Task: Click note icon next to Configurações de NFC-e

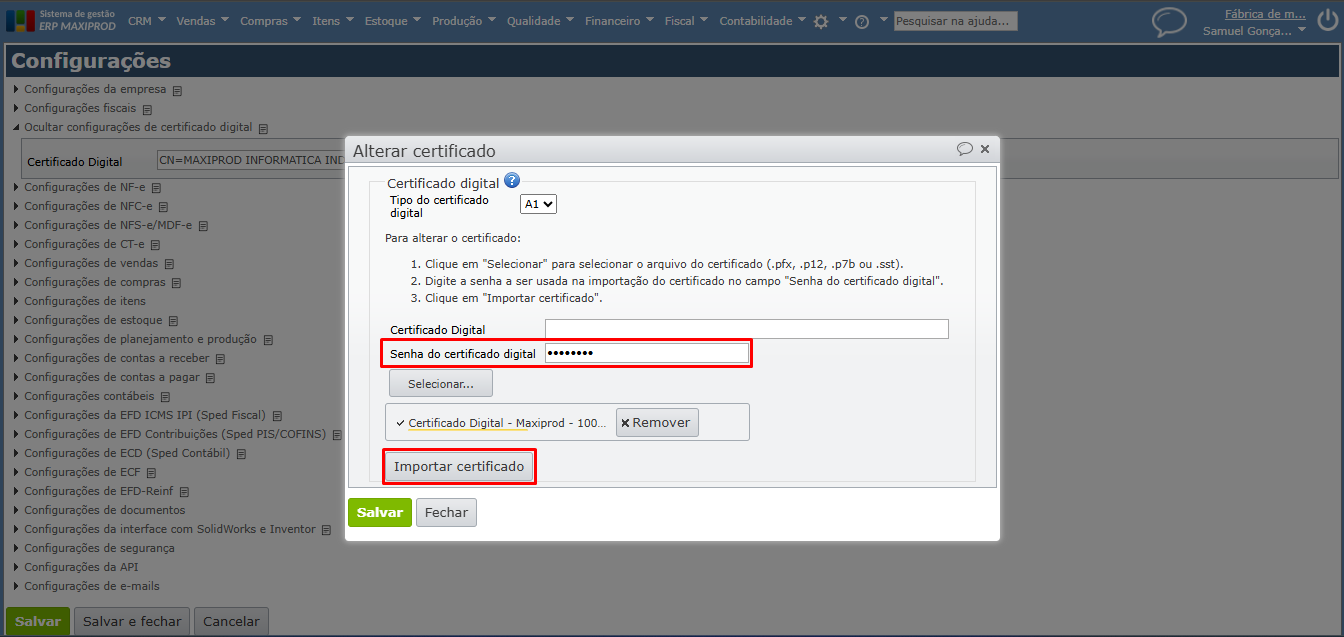Action: coord(163,206)
